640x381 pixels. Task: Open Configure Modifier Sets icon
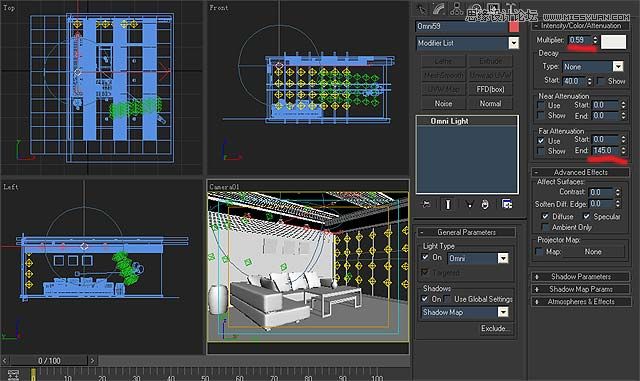click(x=507, y=204)
